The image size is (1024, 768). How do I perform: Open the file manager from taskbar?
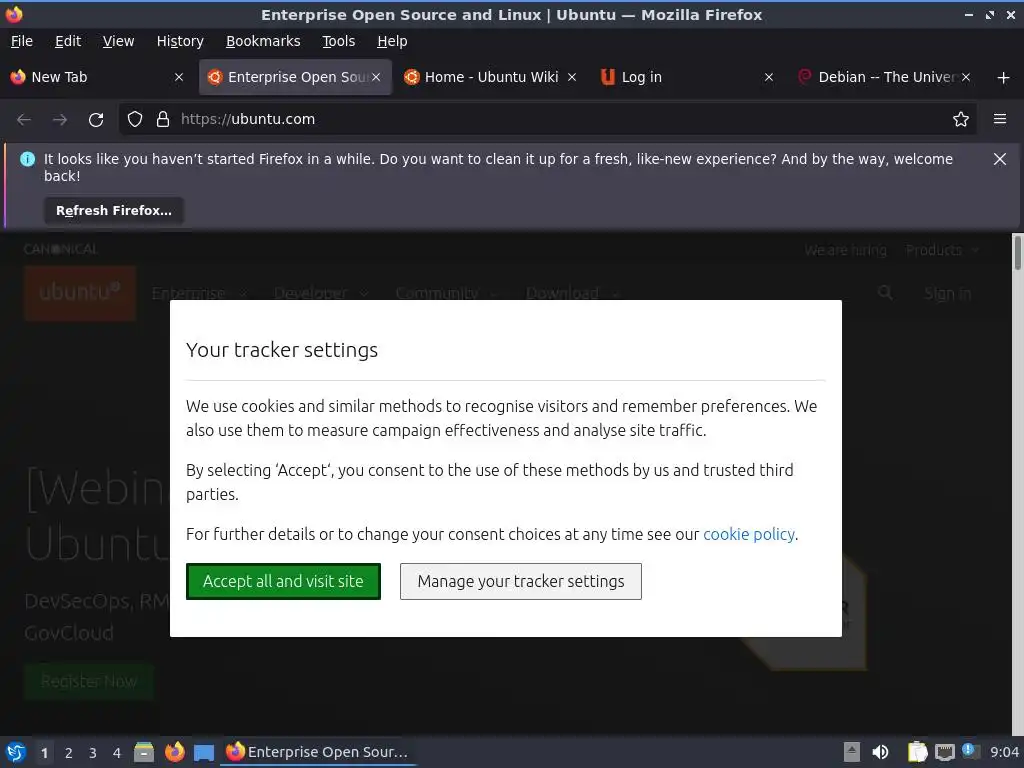point(144,752)
